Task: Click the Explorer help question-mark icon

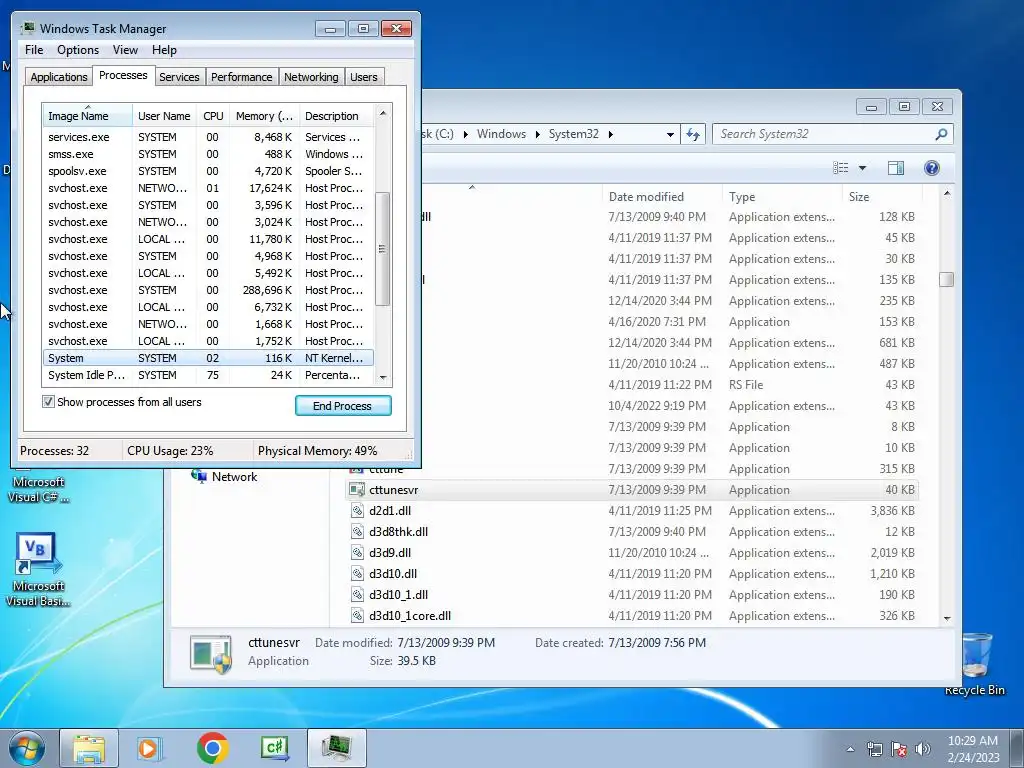Action: point(932,168)
